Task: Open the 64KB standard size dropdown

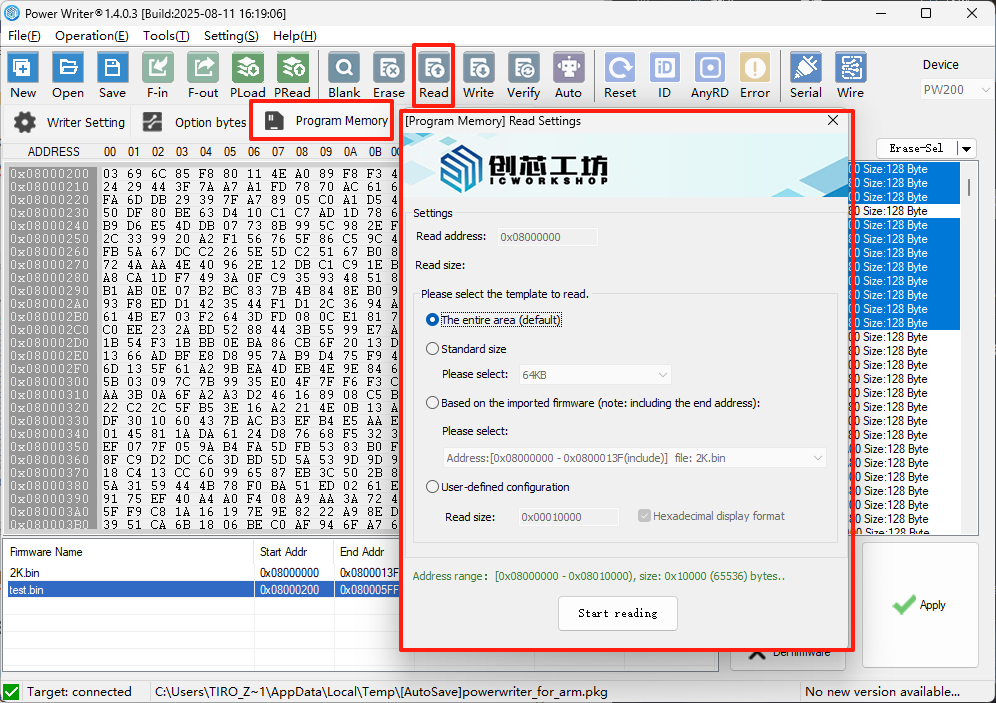Action: [595, 375]
